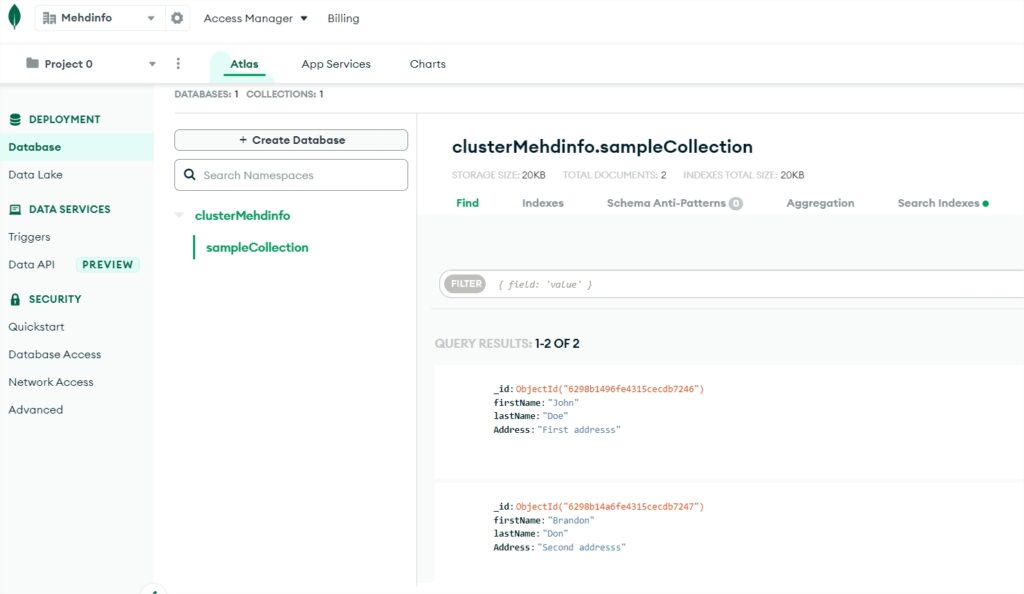
Task: Open Advanced security settings
Action: (36, 410)
